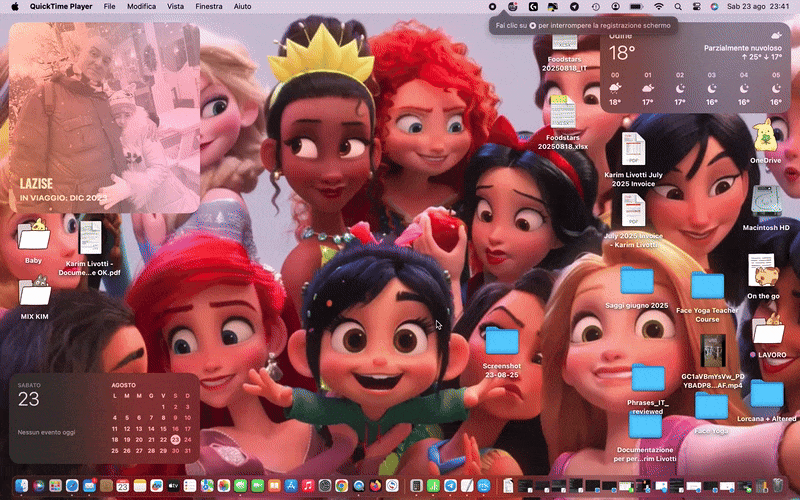Launch Apple TV from the Dock
The width and height of the screenshot is (800, 500).
tap(173, 485)
